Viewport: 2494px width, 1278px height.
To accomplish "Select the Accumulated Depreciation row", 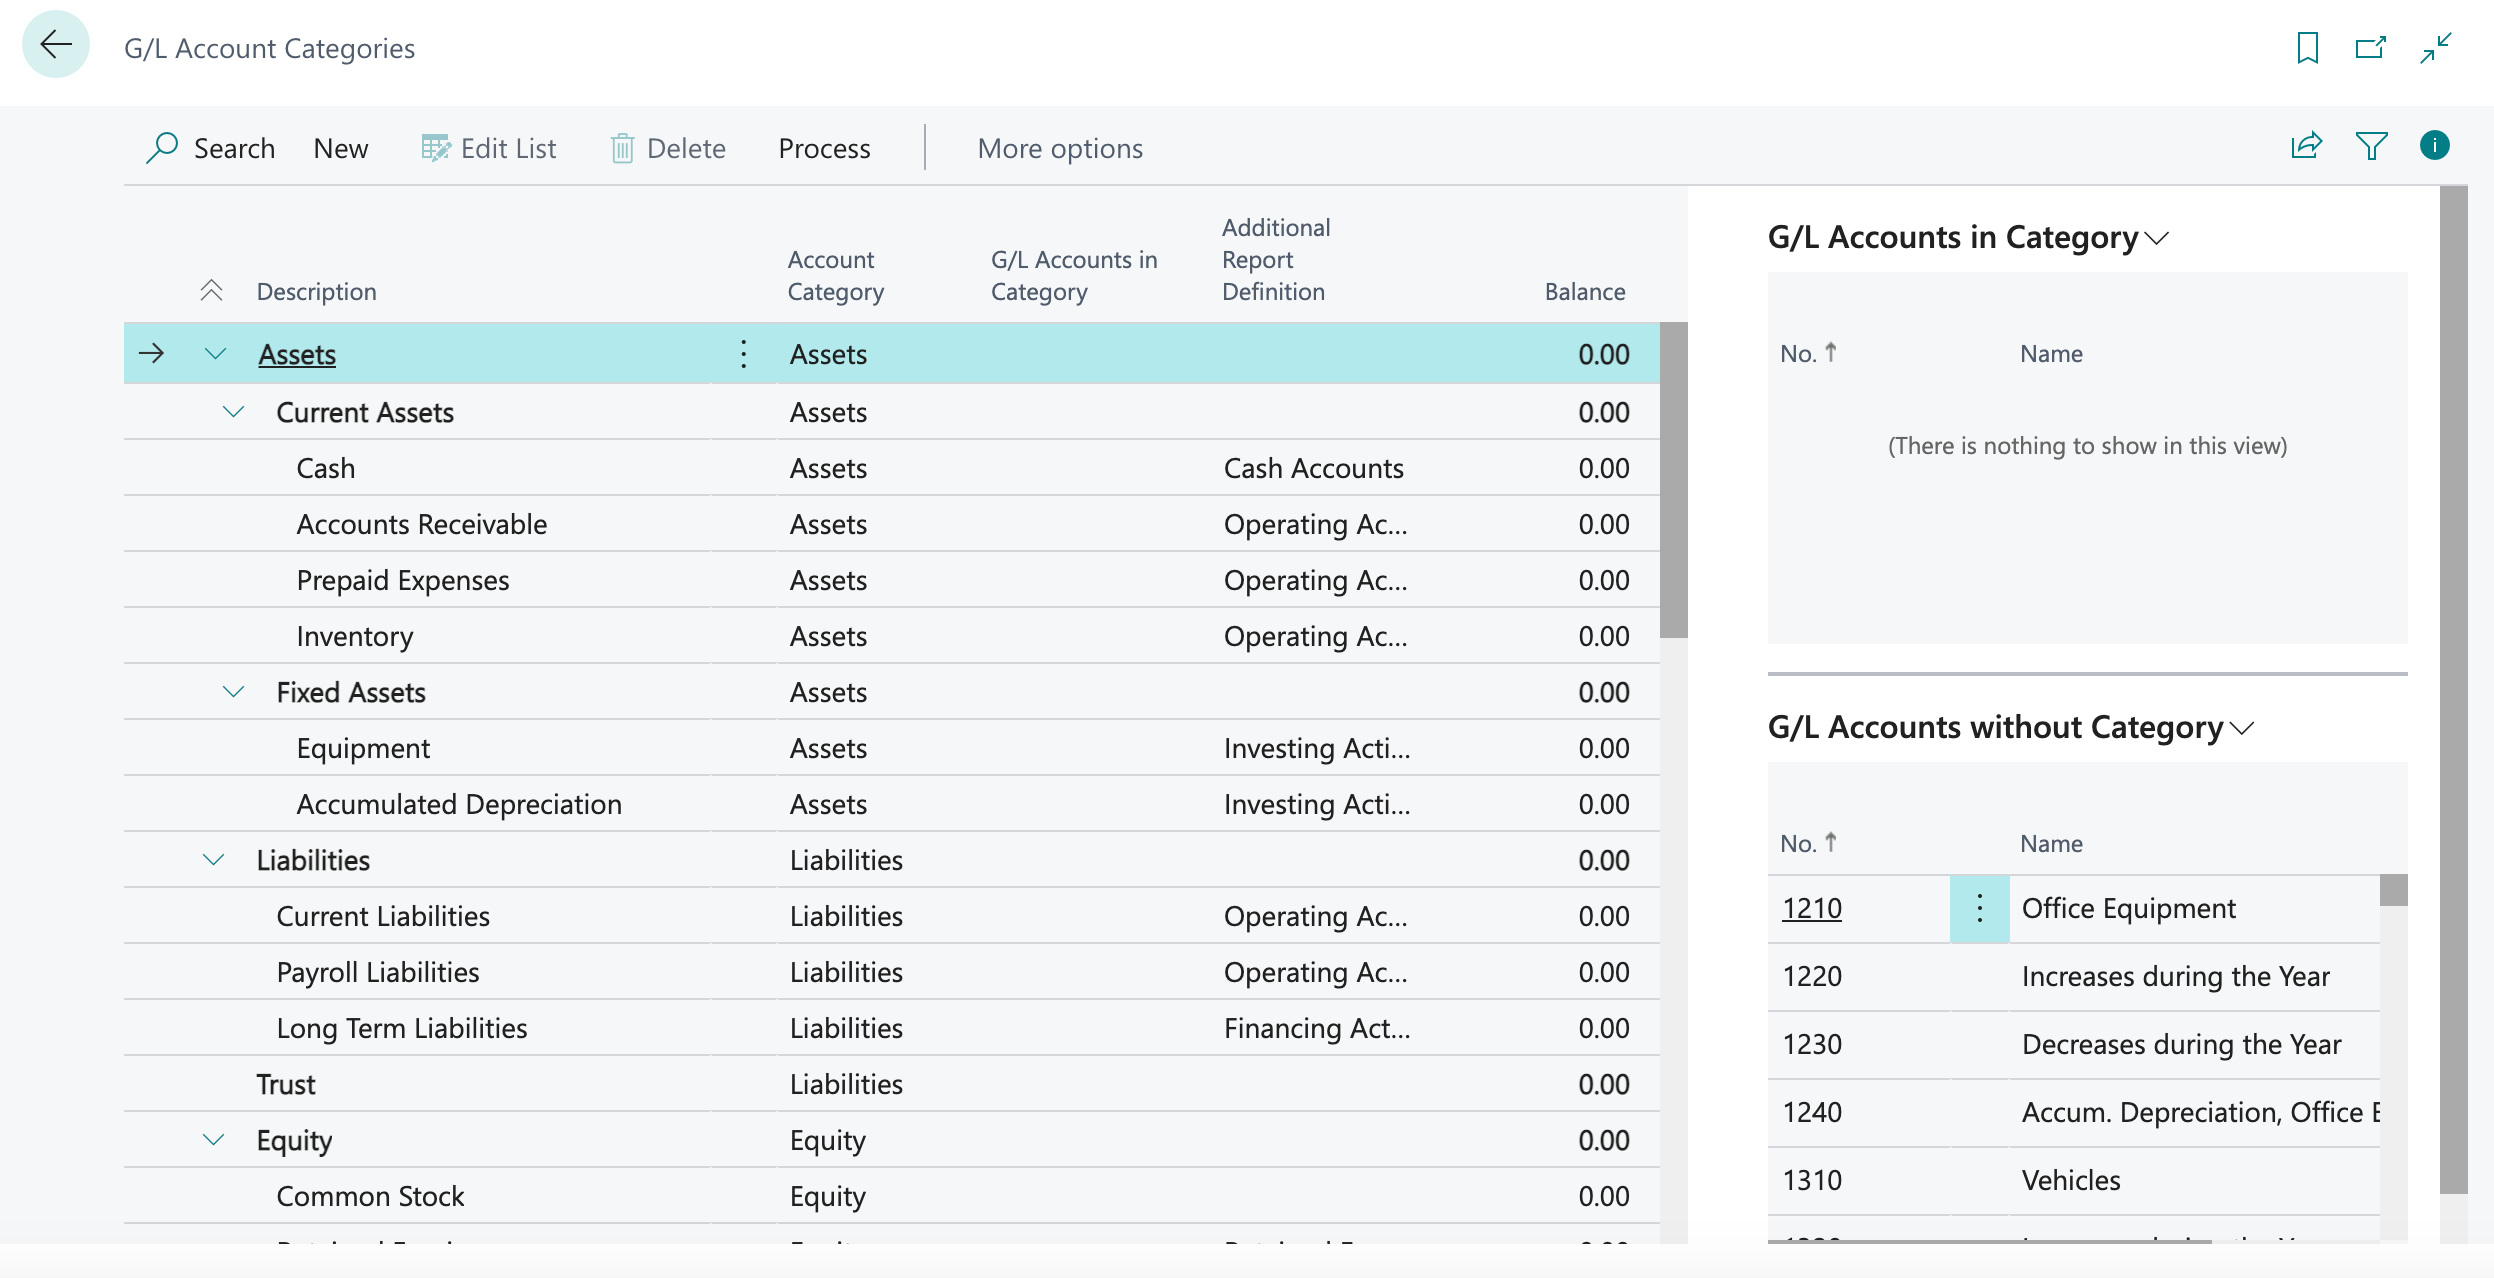I will tap(890, 804).
